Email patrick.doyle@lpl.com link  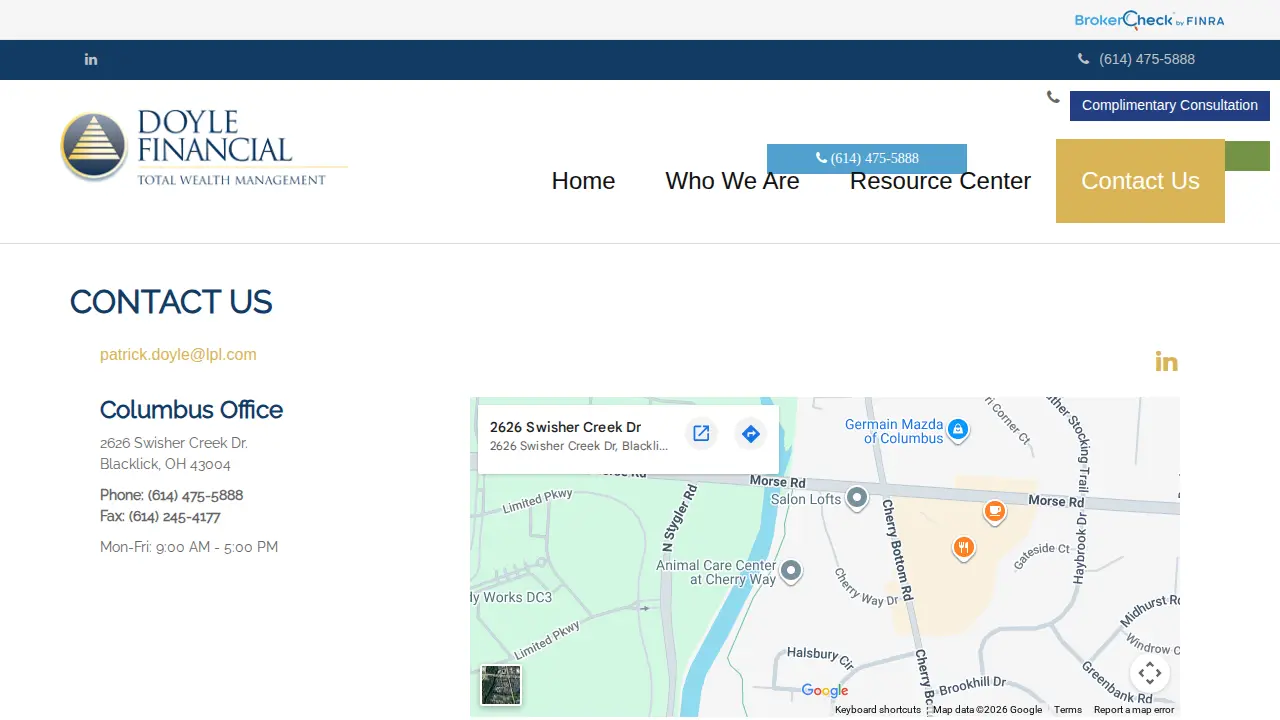[x=178, y=354]
